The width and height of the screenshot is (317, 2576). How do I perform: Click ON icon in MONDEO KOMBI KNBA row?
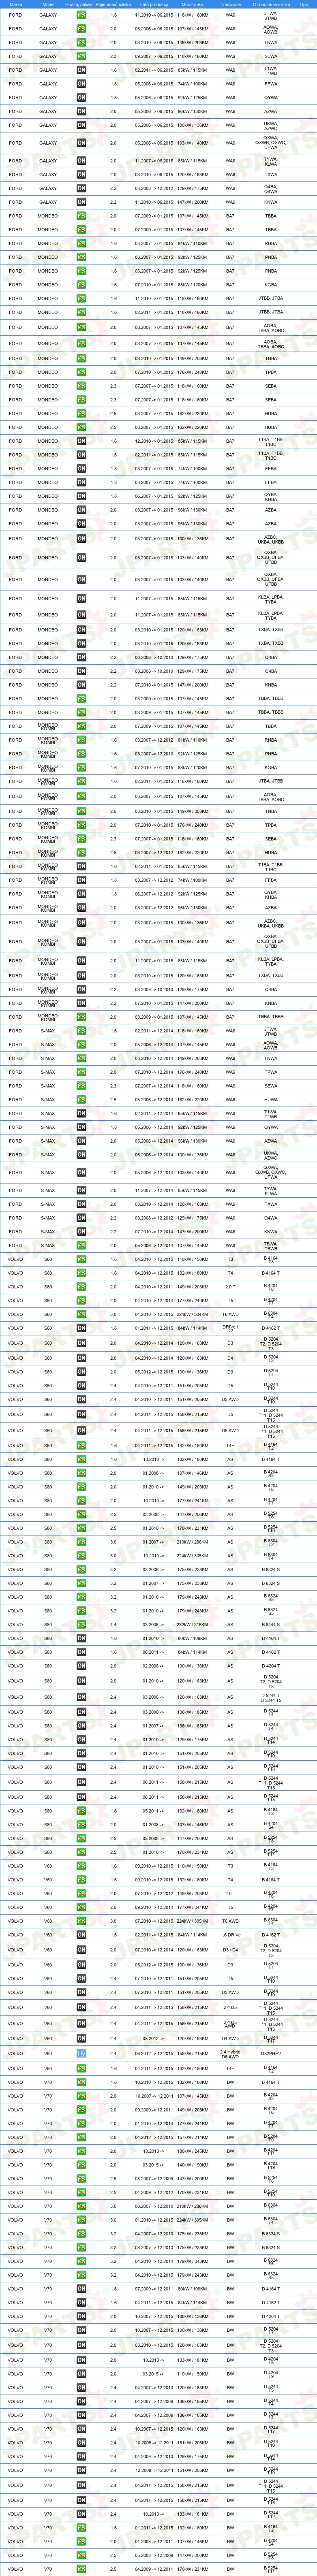pos(82,1003)
